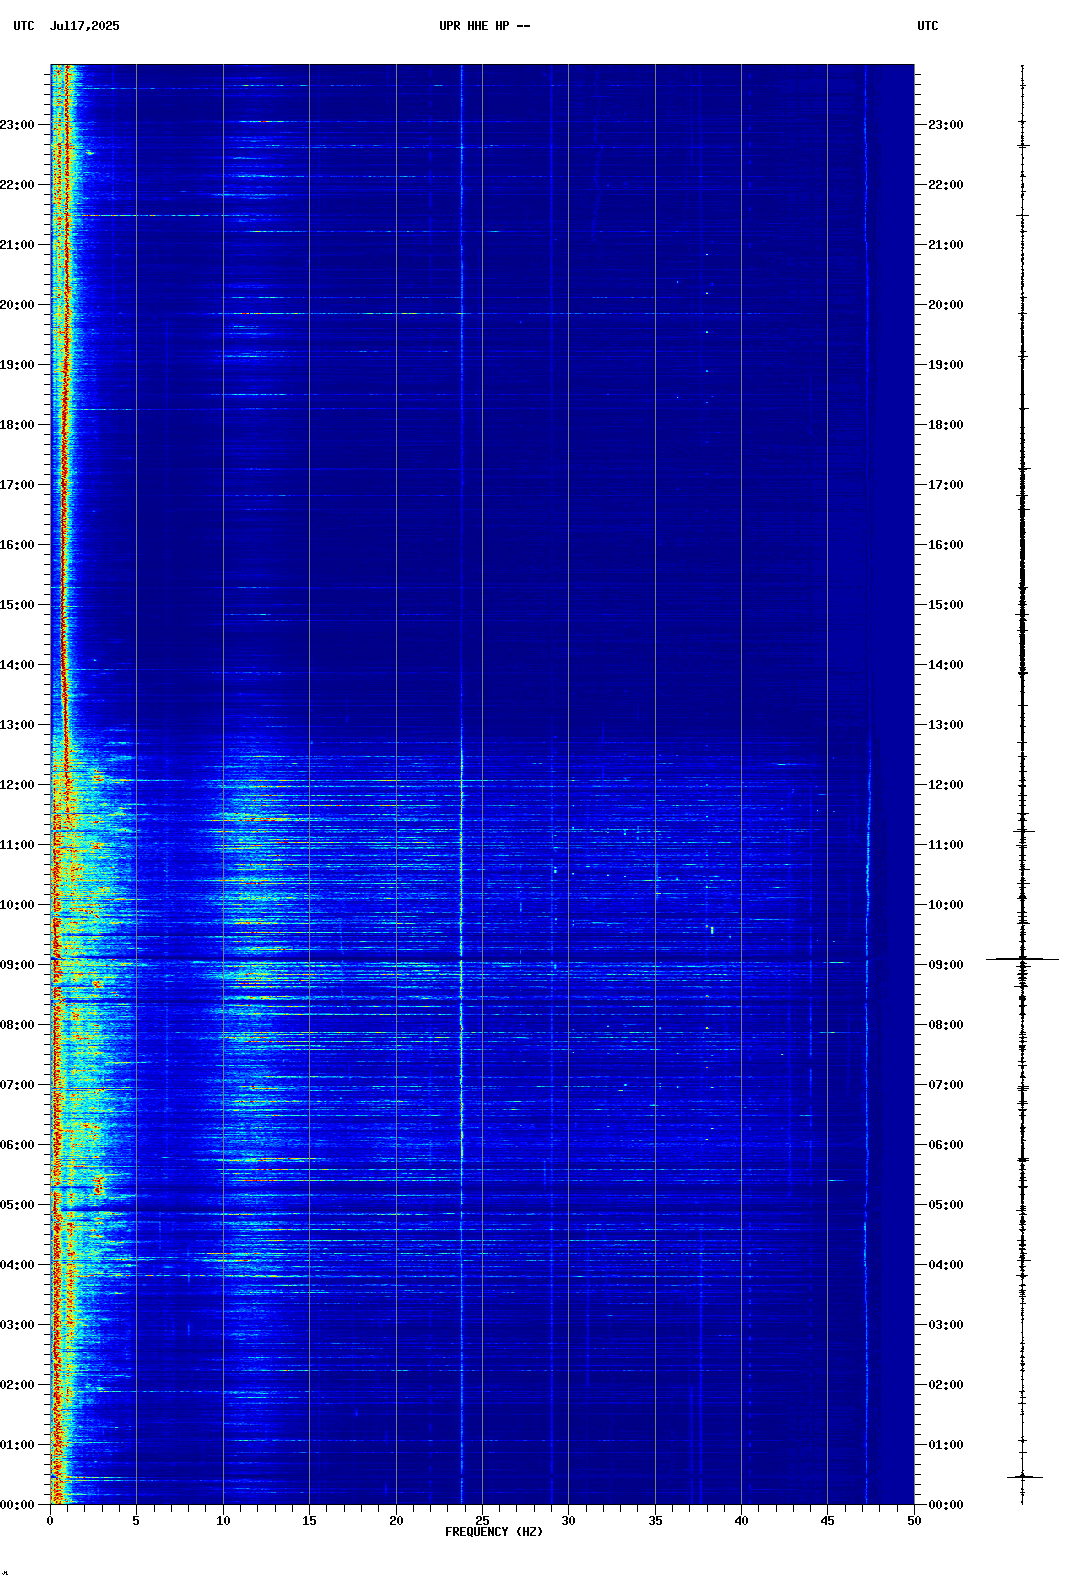
Task: Click the 45 Hz tick label
Action: [827, 1521]
